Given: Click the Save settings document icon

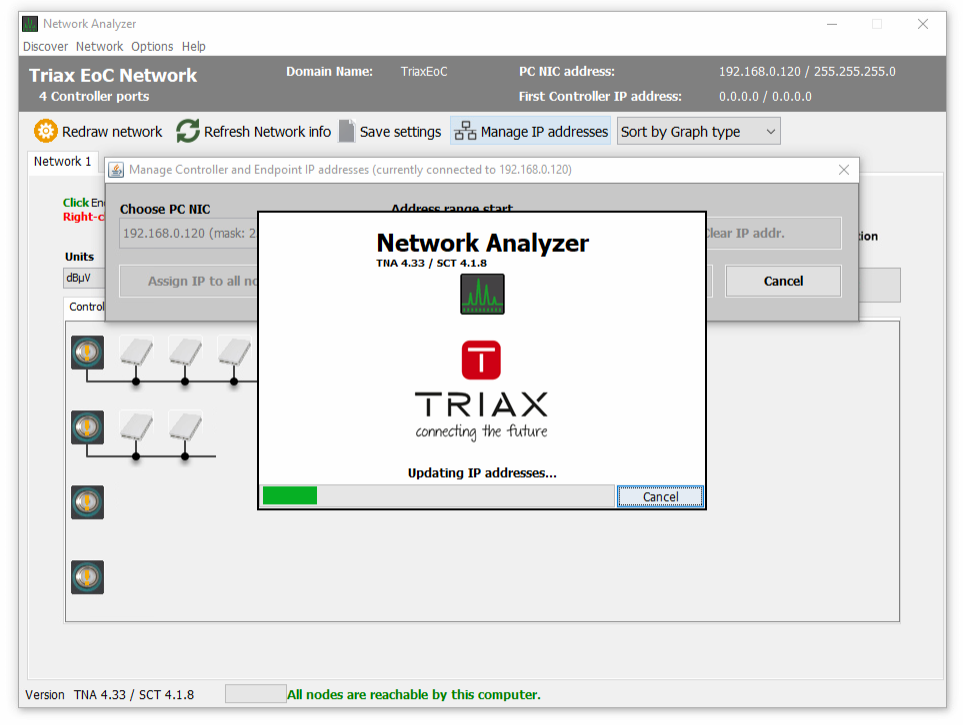Looking at the screenshot, I should pos(347,131).
